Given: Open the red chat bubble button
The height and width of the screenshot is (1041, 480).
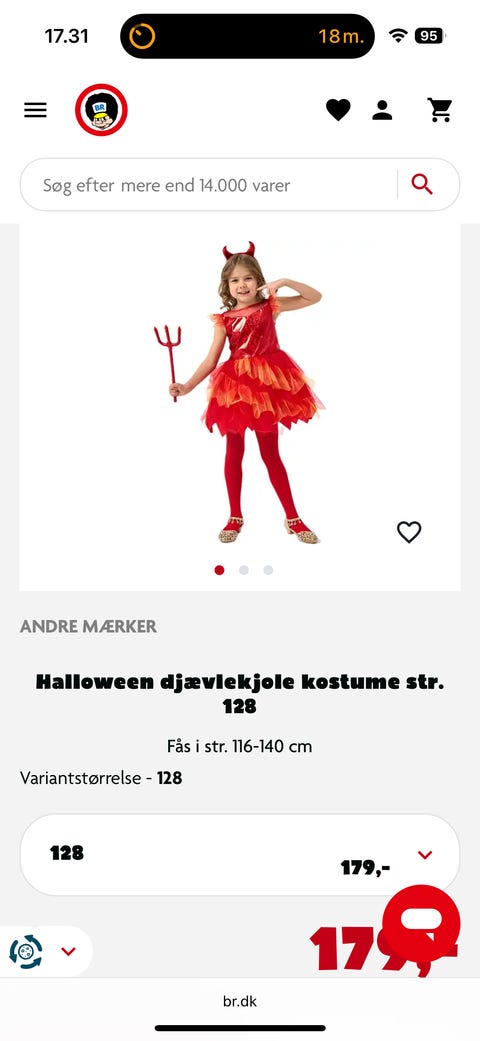Looking at the screenshot, I should [421, 923].
